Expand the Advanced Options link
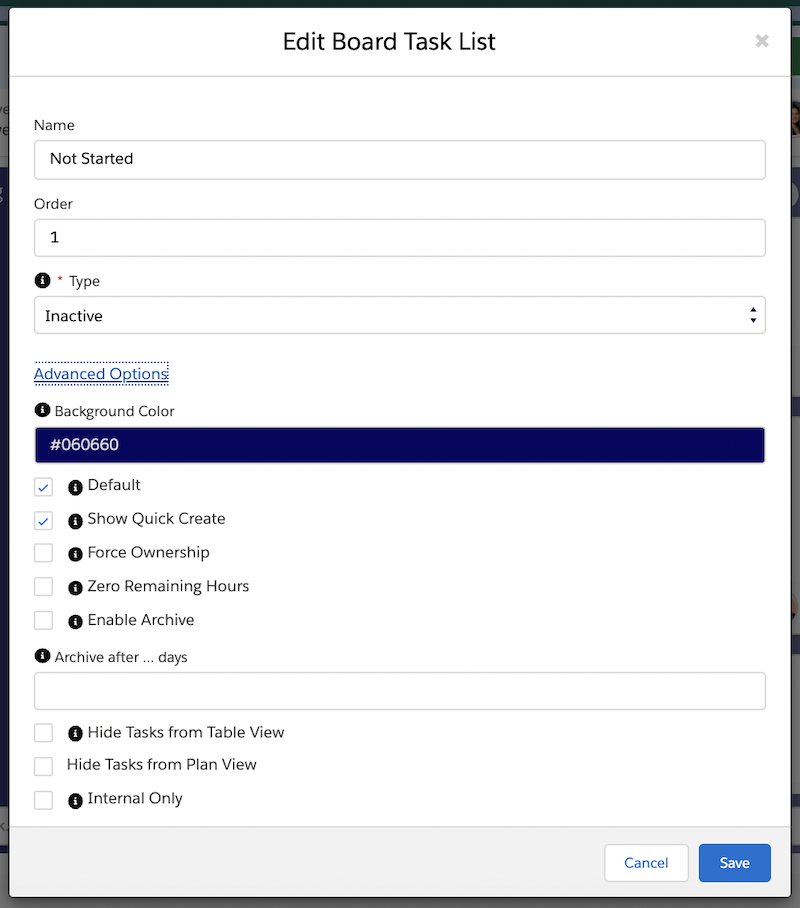 pos(101,374)
